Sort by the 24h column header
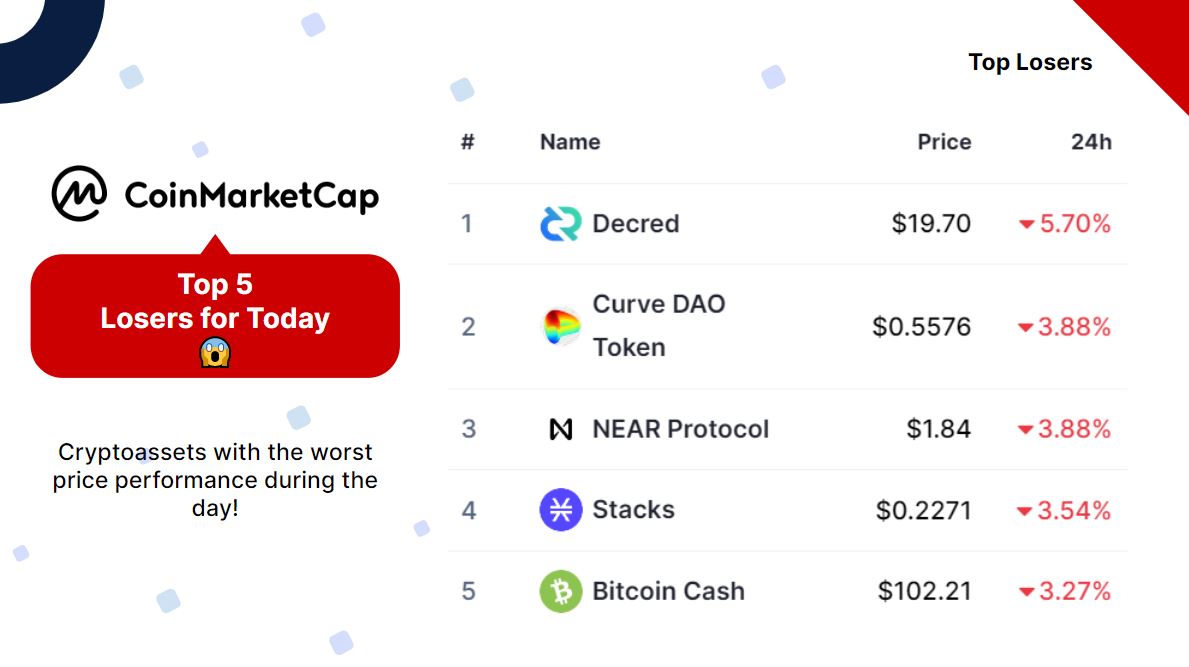The width and height of the screenshot is (1189, 667). click(x=1091, y=142)
